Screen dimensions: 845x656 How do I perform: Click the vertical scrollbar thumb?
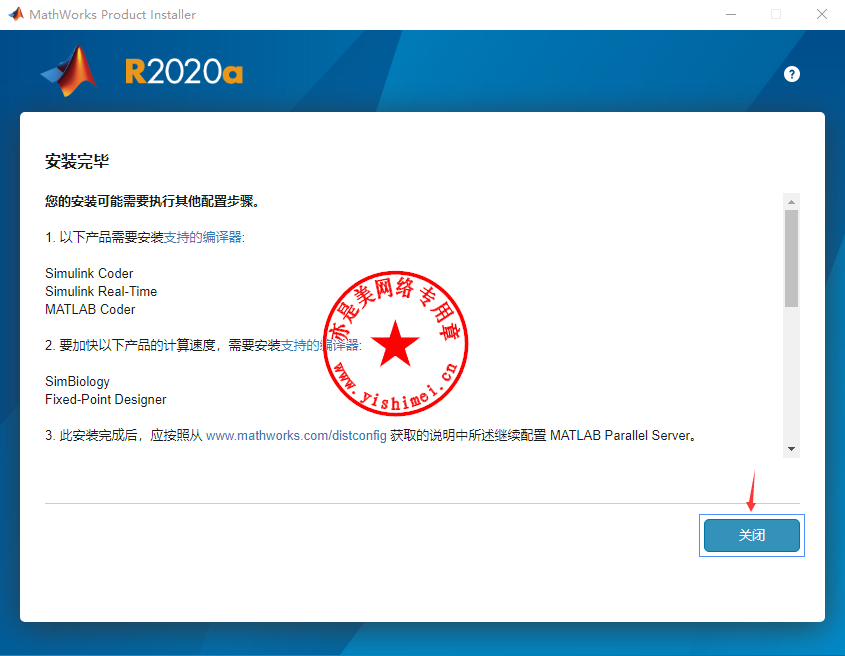(791, 259)
